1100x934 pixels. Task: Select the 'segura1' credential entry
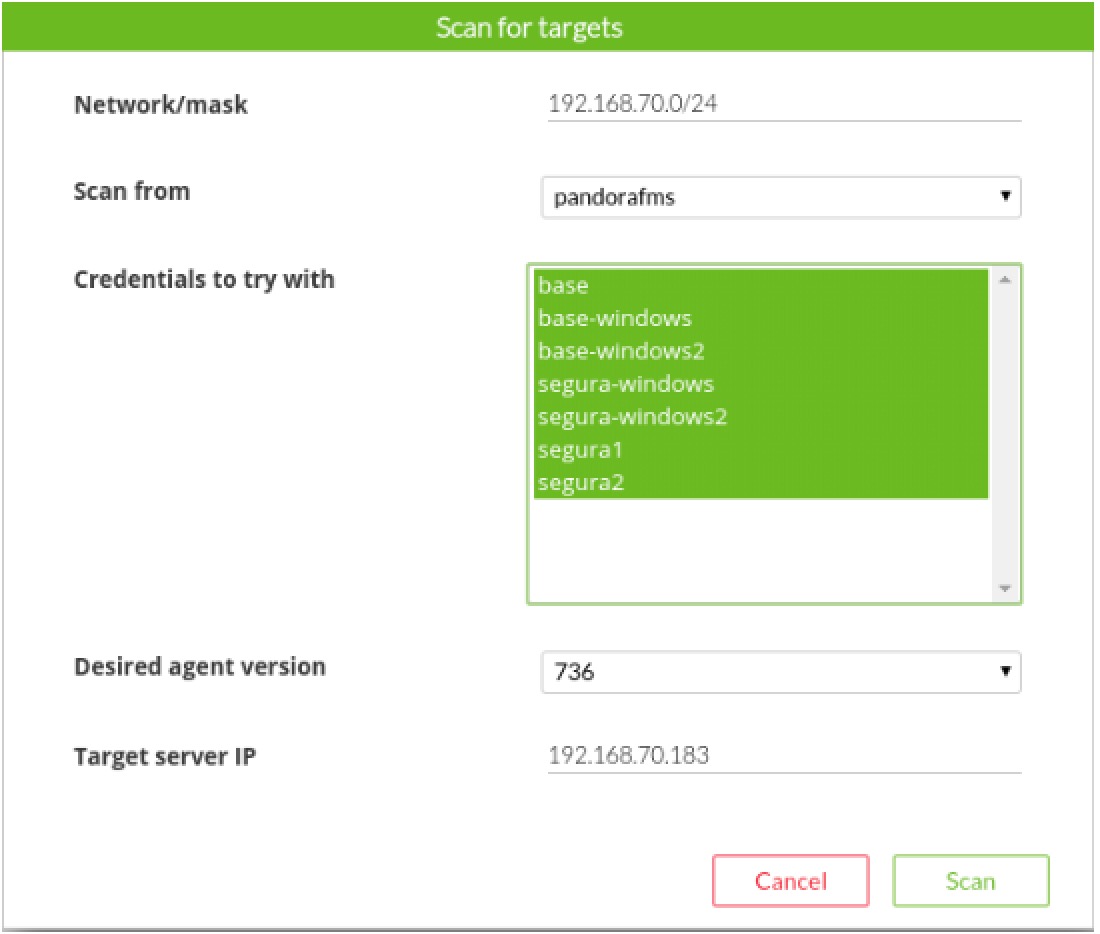tap(760, 450)
